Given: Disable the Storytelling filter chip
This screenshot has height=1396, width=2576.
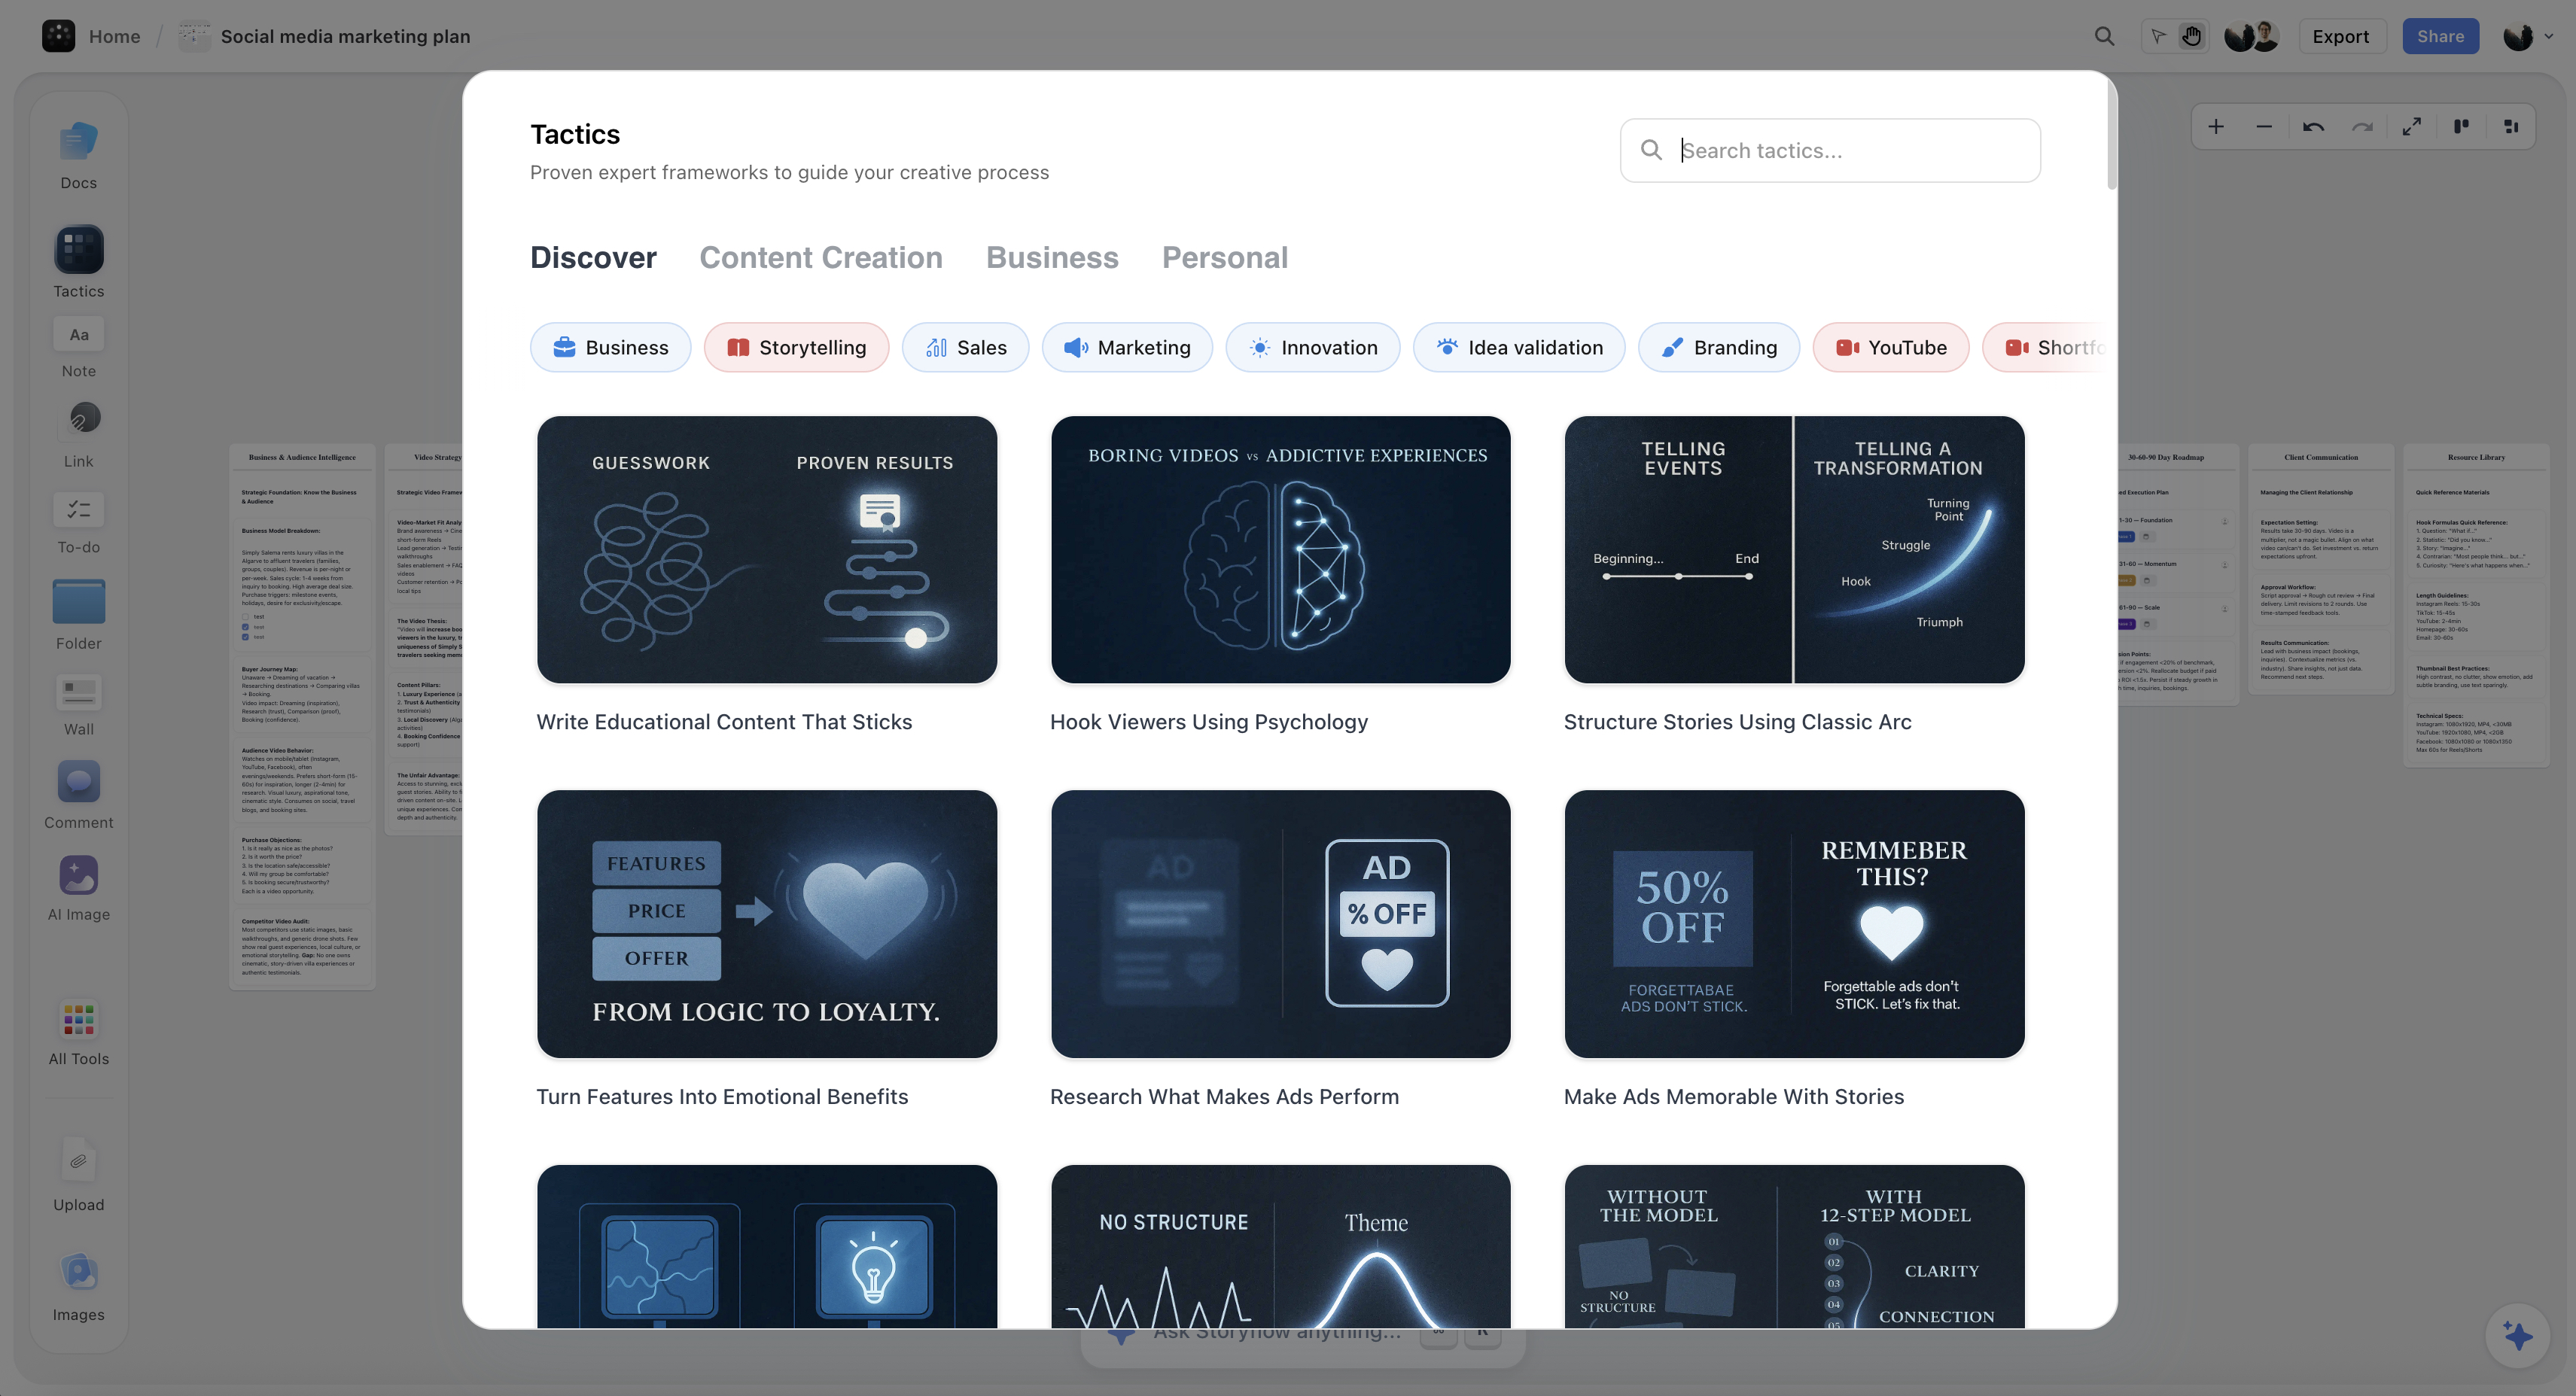Looking at the screenshot, I should point(796,347).
